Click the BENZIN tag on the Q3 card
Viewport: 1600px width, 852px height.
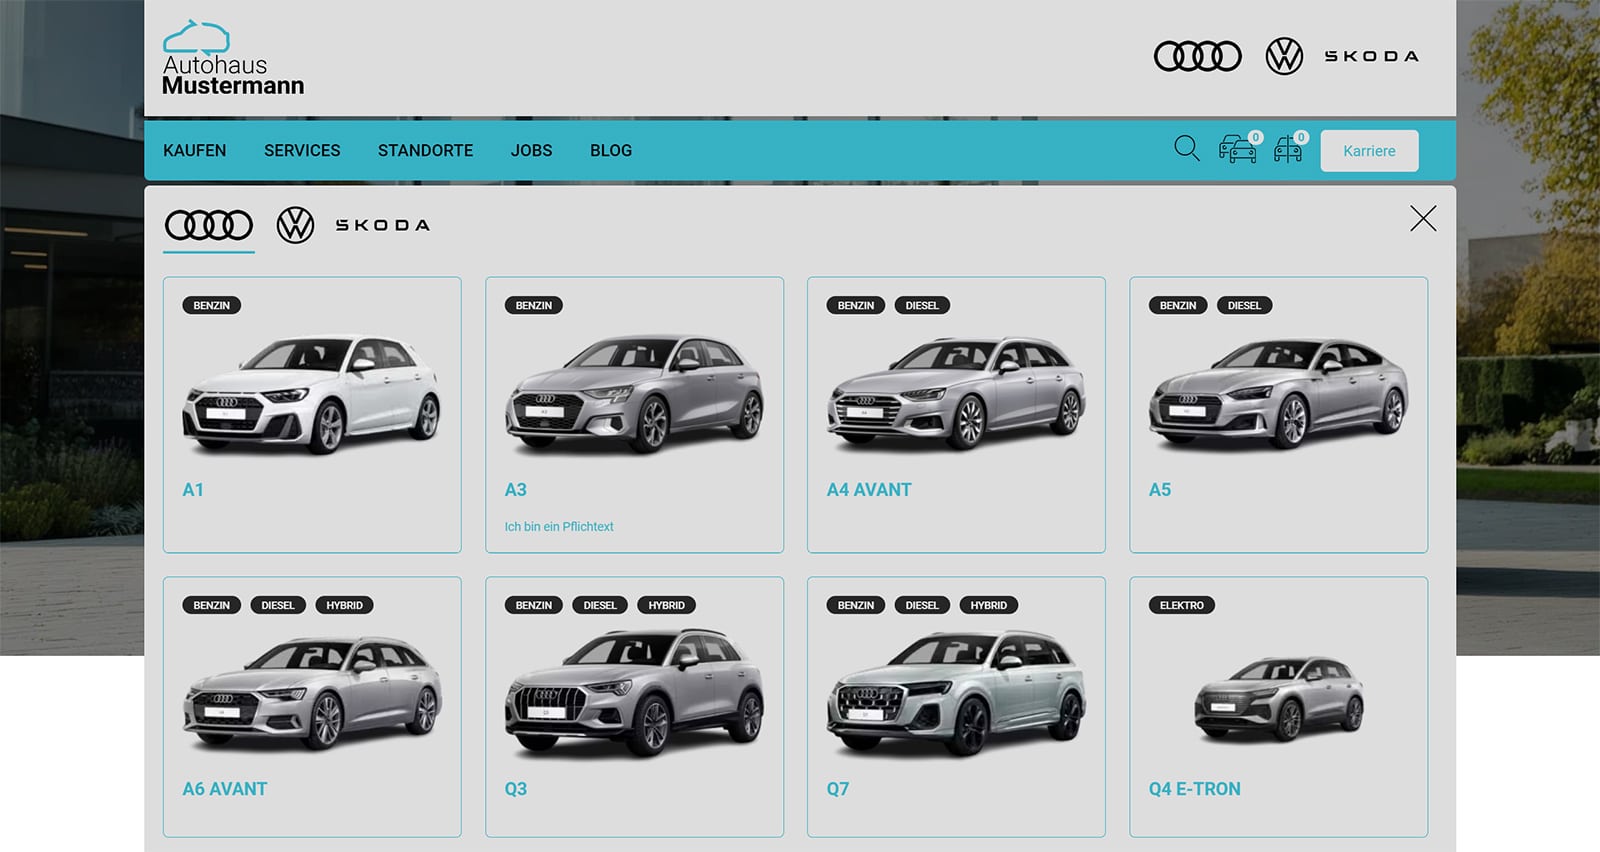point(533,605)
